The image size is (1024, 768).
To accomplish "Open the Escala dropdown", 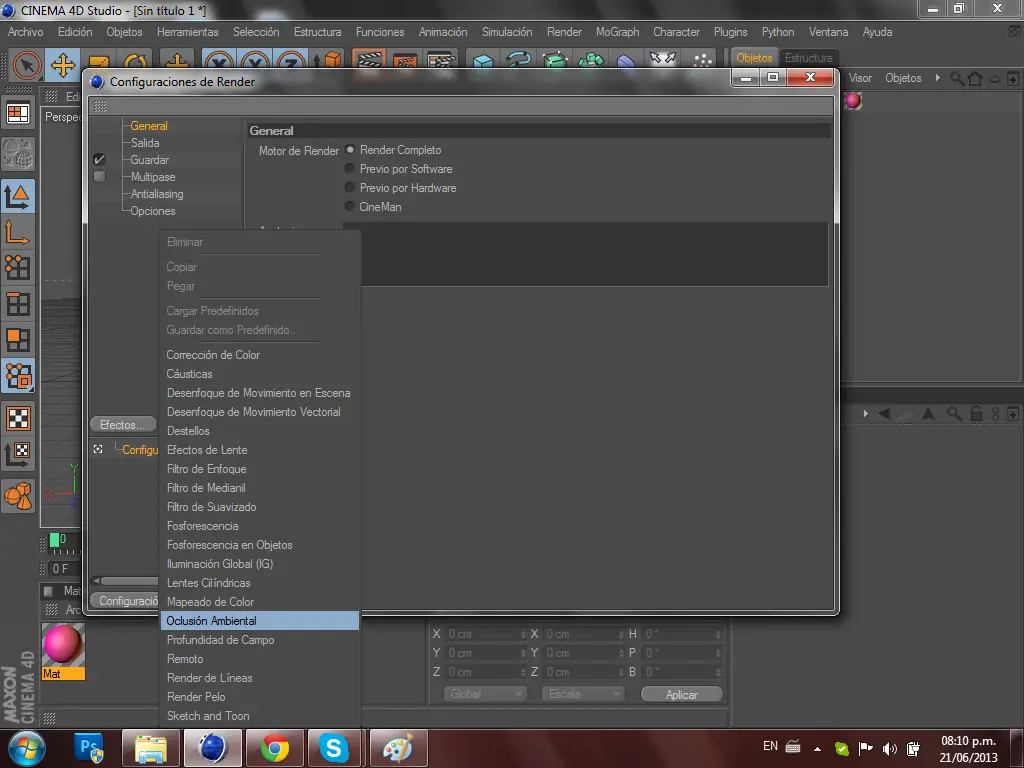I will 583,694.
